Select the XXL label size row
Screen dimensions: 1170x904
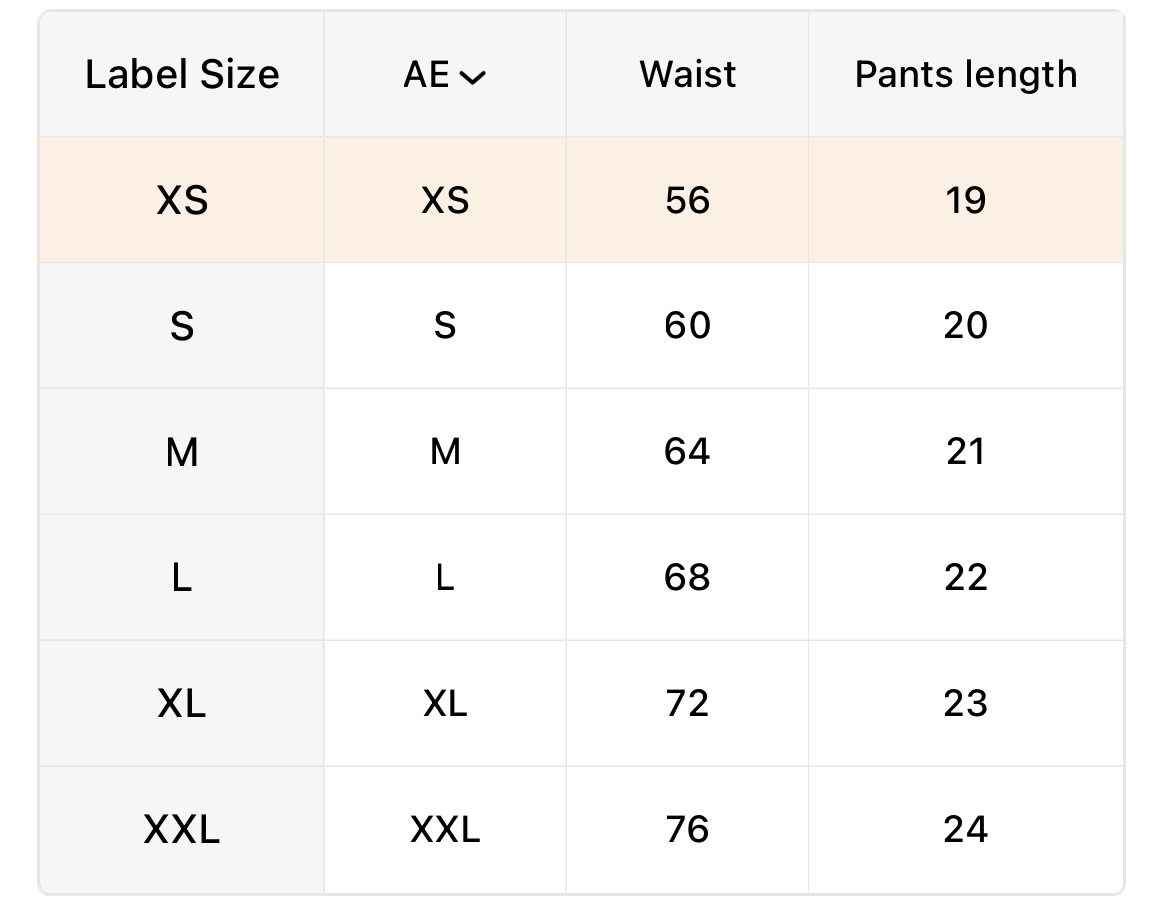(x=182, y=830)
